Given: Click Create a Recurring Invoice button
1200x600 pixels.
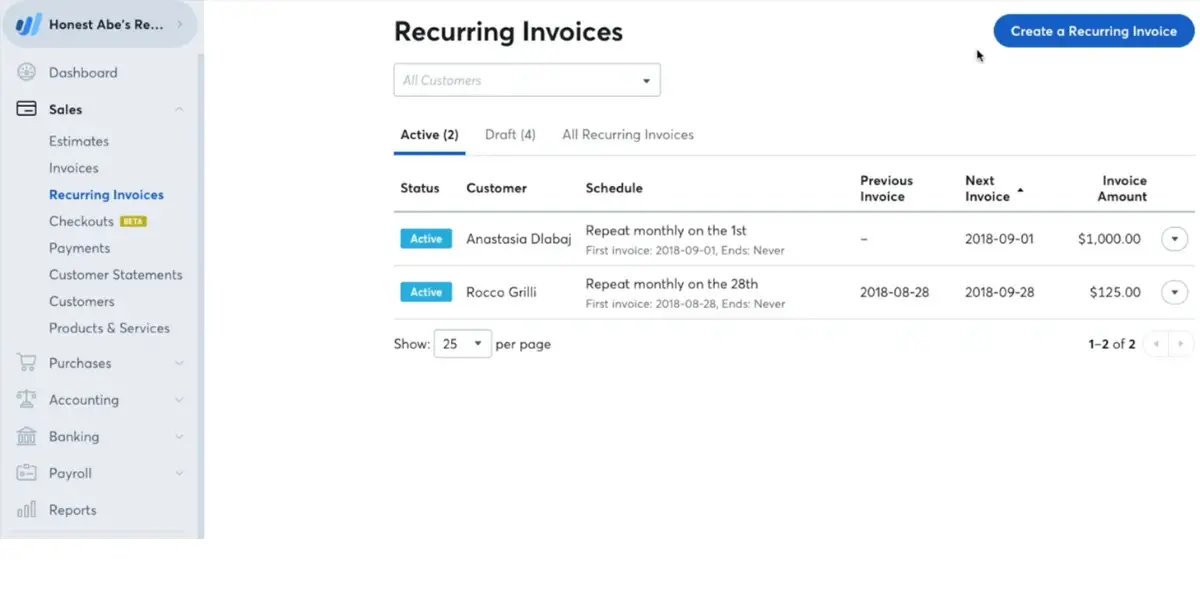Looking at the screenshot, I should 1094,31.
